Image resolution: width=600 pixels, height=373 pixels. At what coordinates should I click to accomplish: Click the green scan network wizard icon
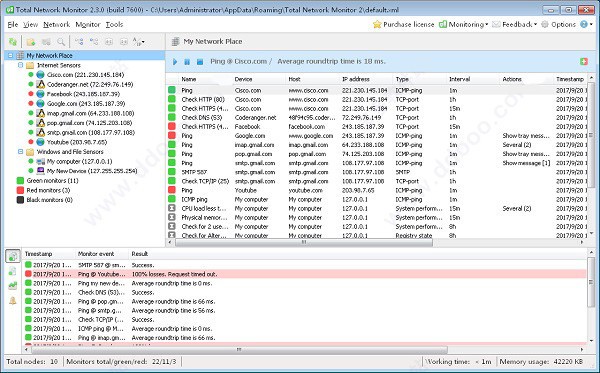pyautogui.click(x=13, y=42)
